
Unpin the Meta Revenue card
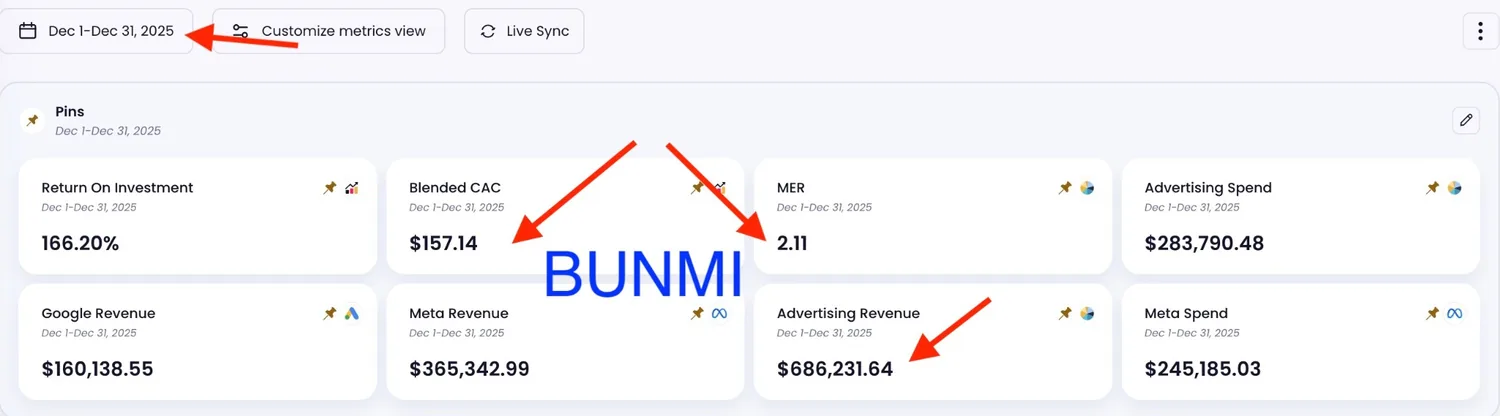698,314
